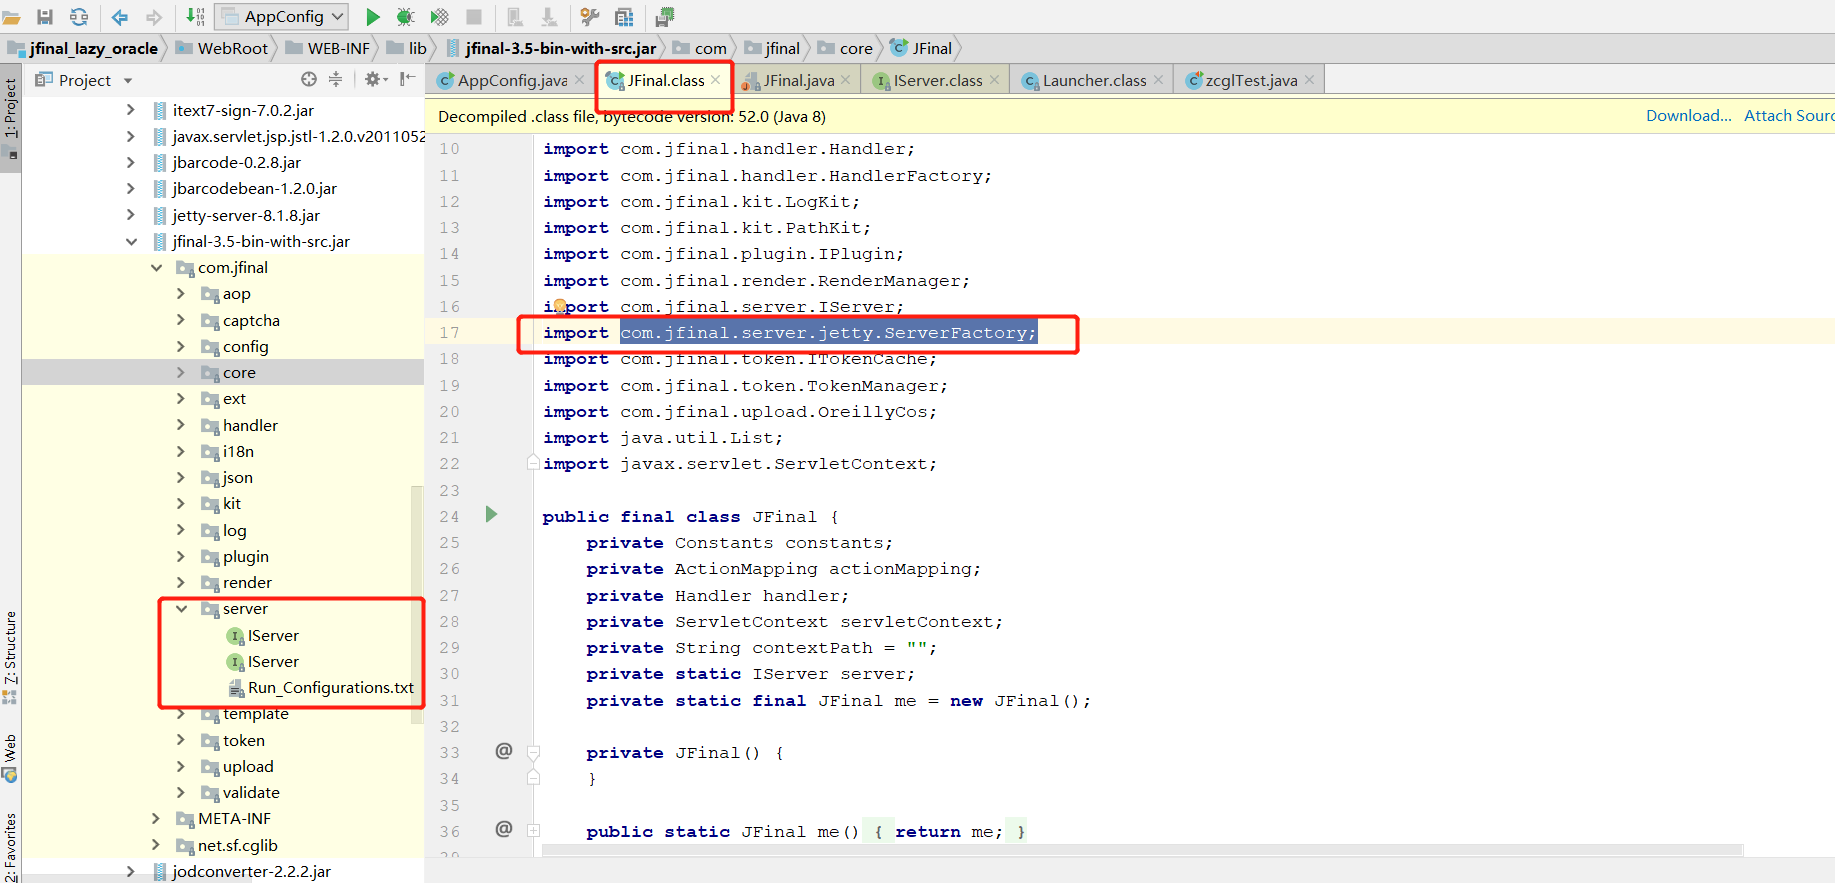Click the Save All floppy icon
Image resolution: width=1835 pixels, height=883 pixels.
coord(45,17)
